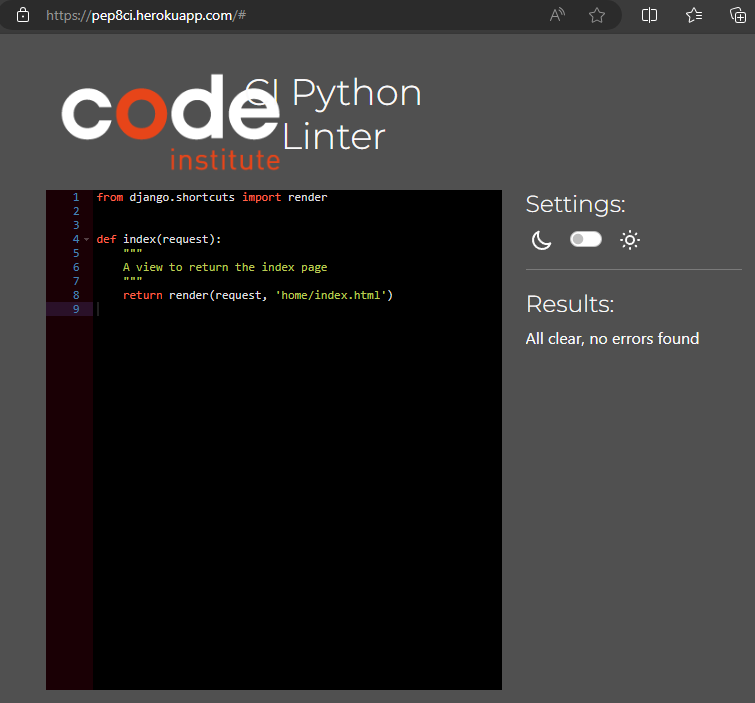Open the Favorites list icon
Viewport: 755px width, 703px height.
tap(694, 15)
